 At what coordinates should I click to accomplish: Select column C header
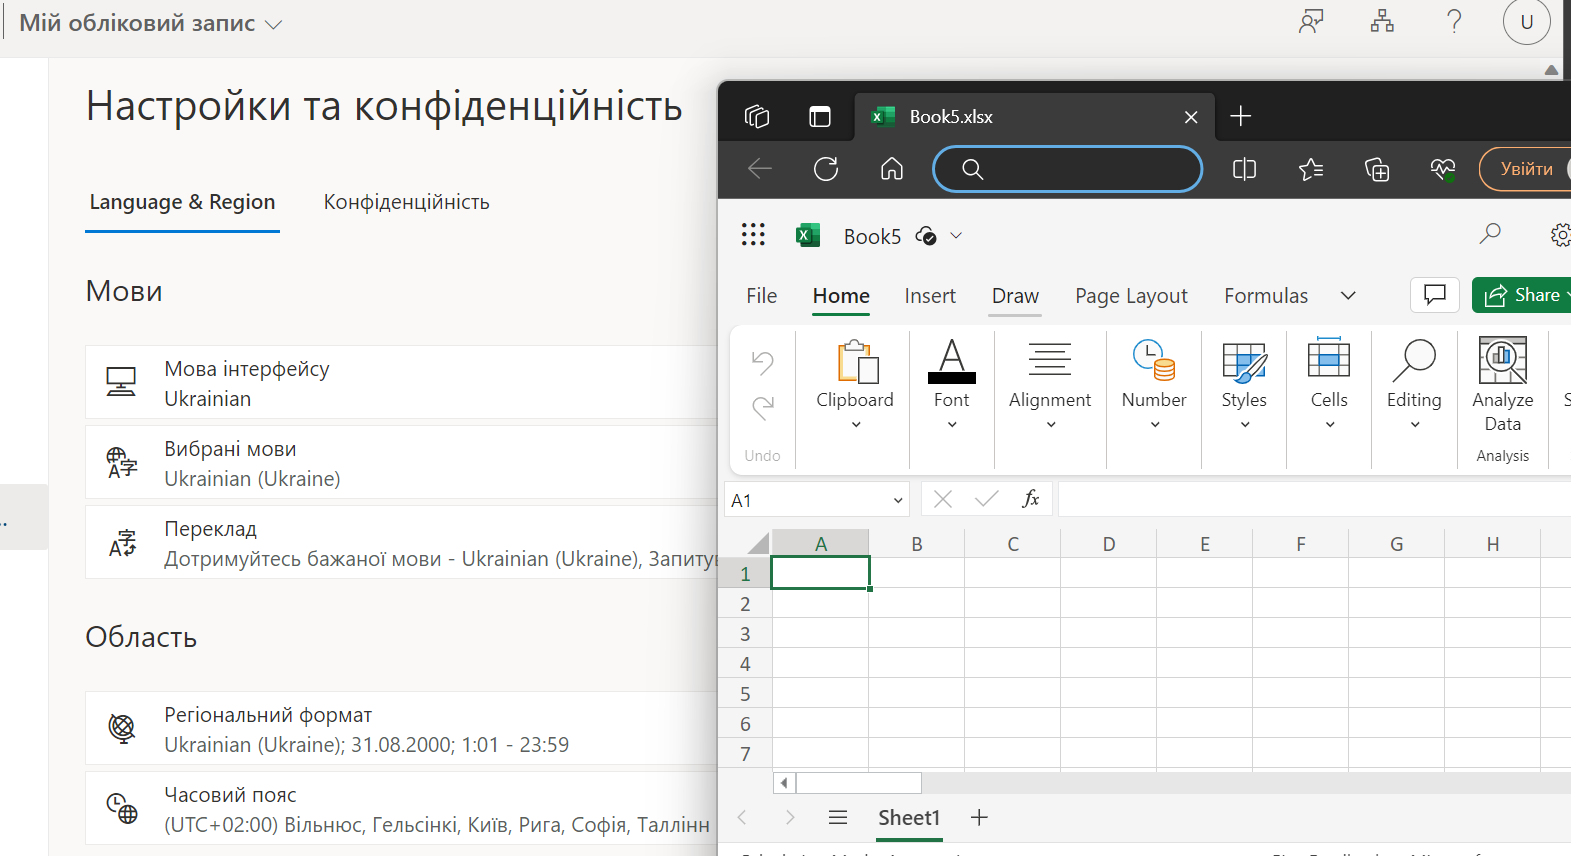pos(1013,543)
